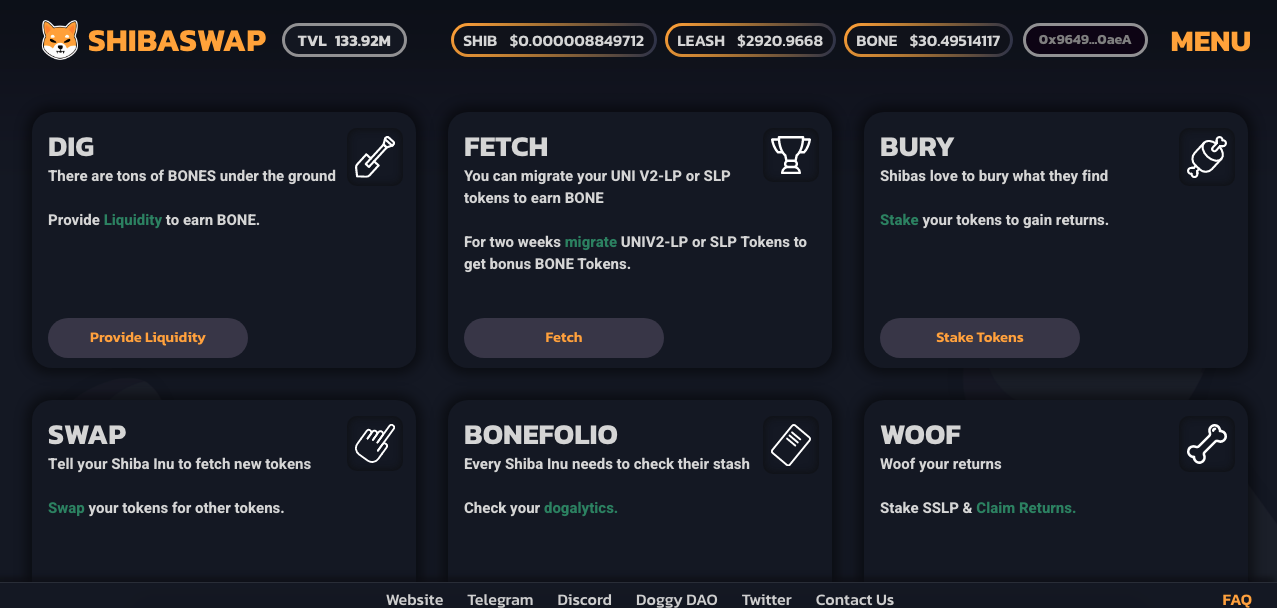Image resolution: width=1277 pixels, height=608 pixels.
Task: Follow the green Liquidity link
Action: (x=133, y=220)
